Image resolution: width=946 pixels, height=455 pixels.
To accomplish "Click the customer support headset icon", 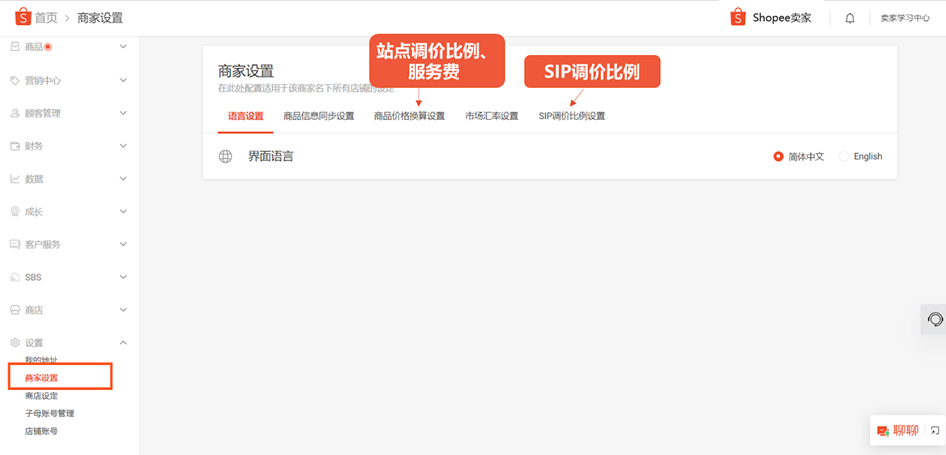I will (935, 319).
